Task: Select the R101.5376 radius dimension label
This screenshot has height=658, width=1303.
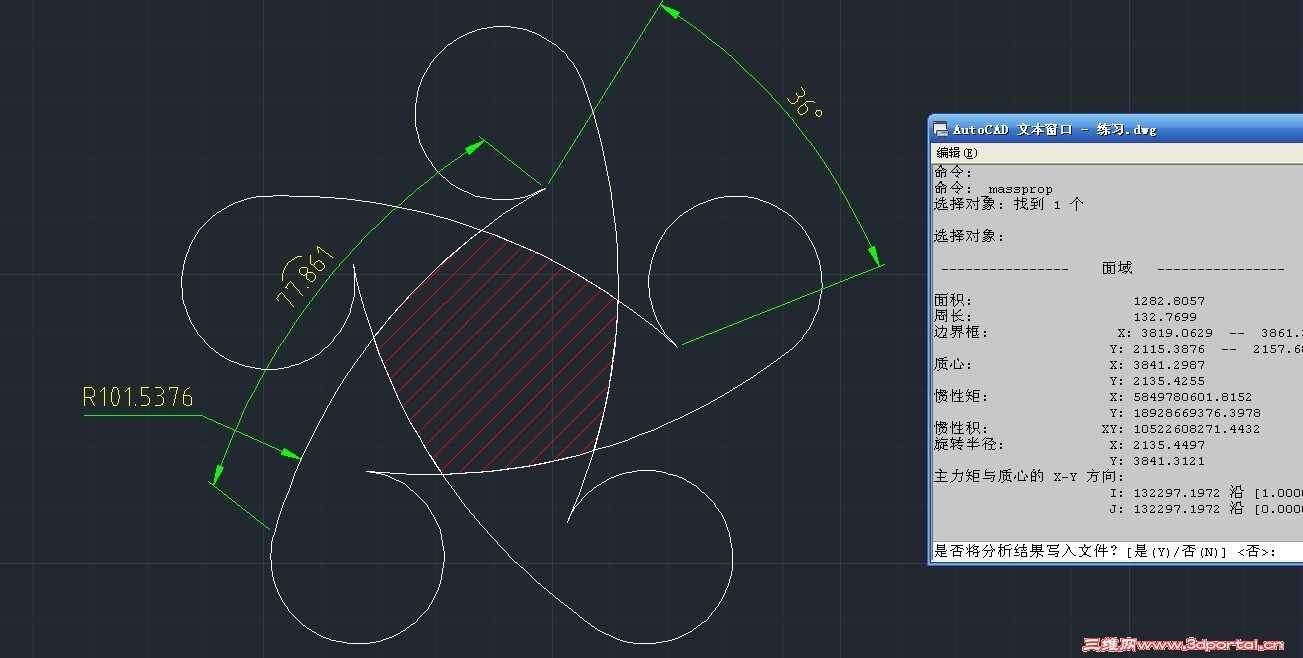Action: [138, 398]
